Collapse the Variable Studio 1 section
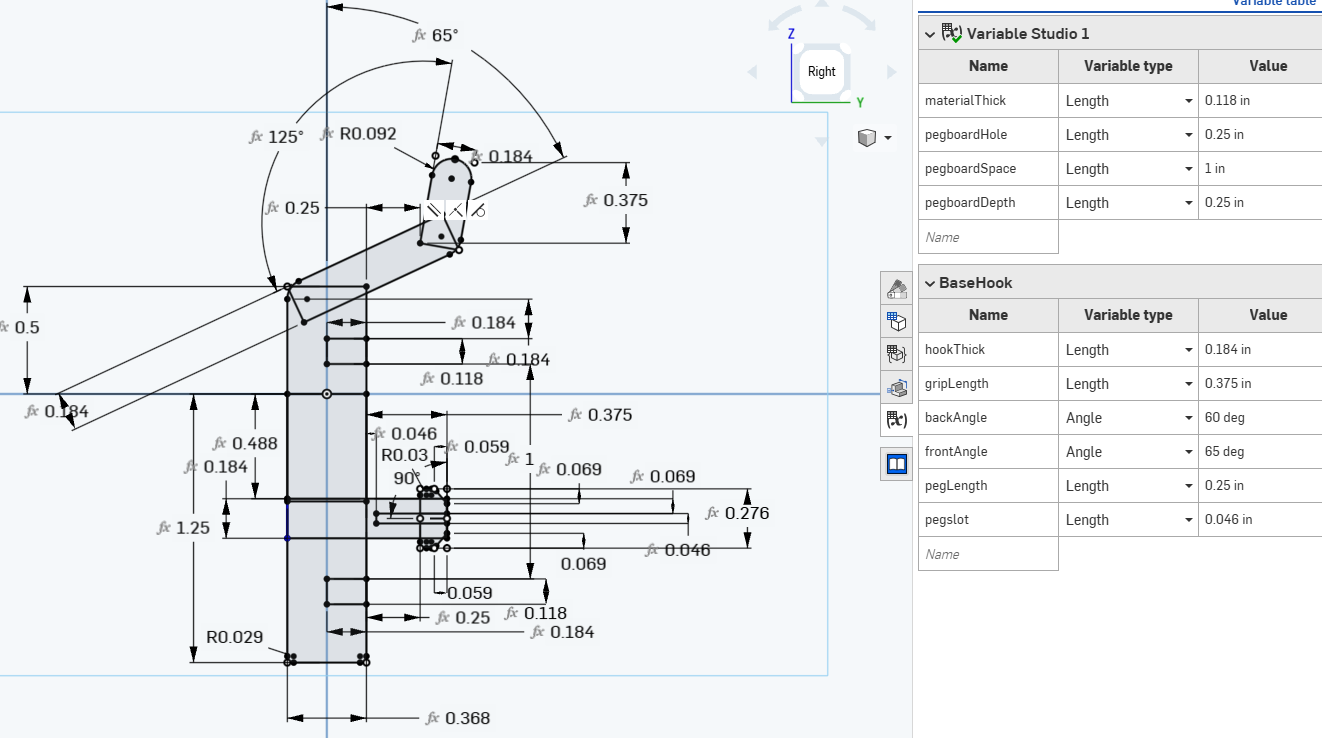 pos(930,34)
